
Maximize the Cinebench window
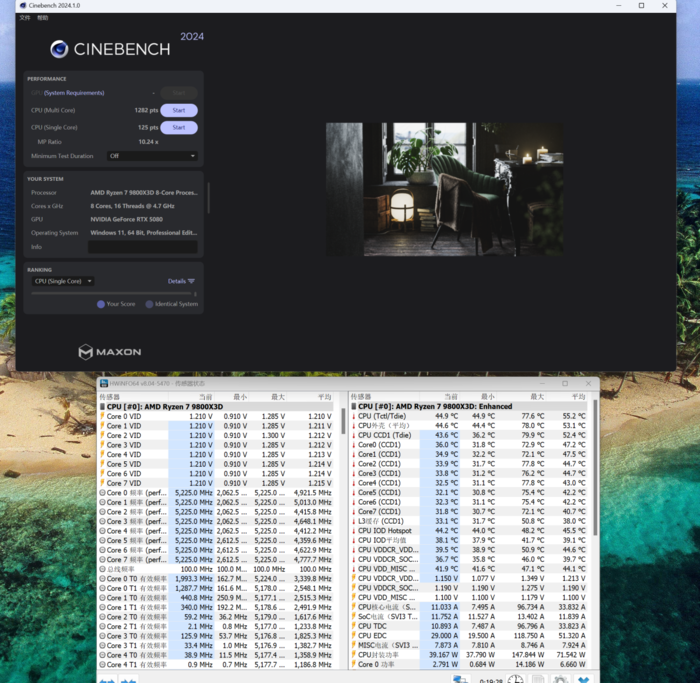642,5
